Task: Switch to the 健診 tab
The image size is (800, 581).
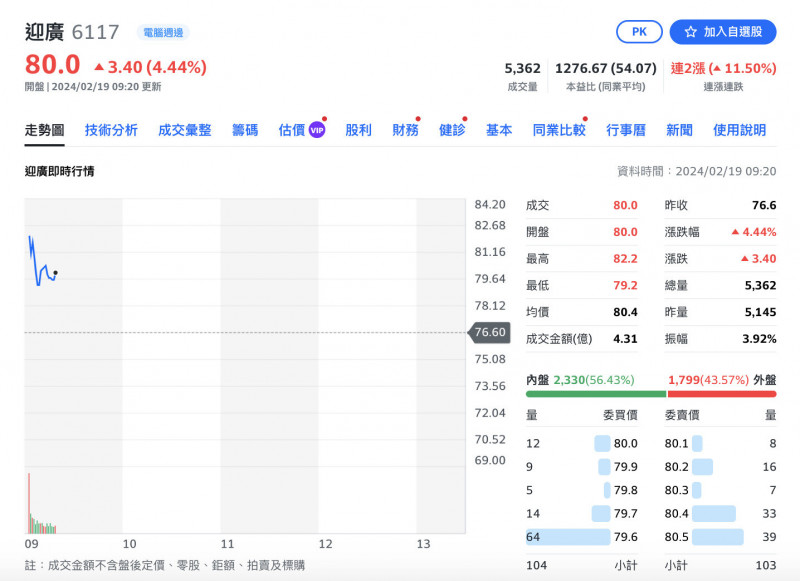Action: tap(452, 131)
